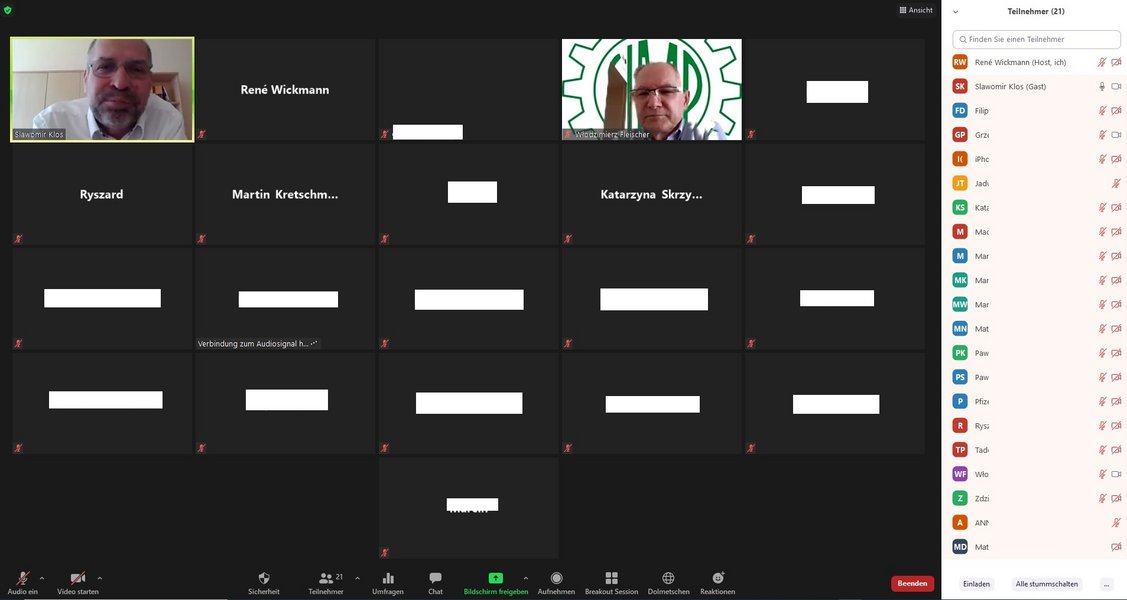Click the Bildschirm freigeben share screen icon
The image size is (1127, 600).
495,578
